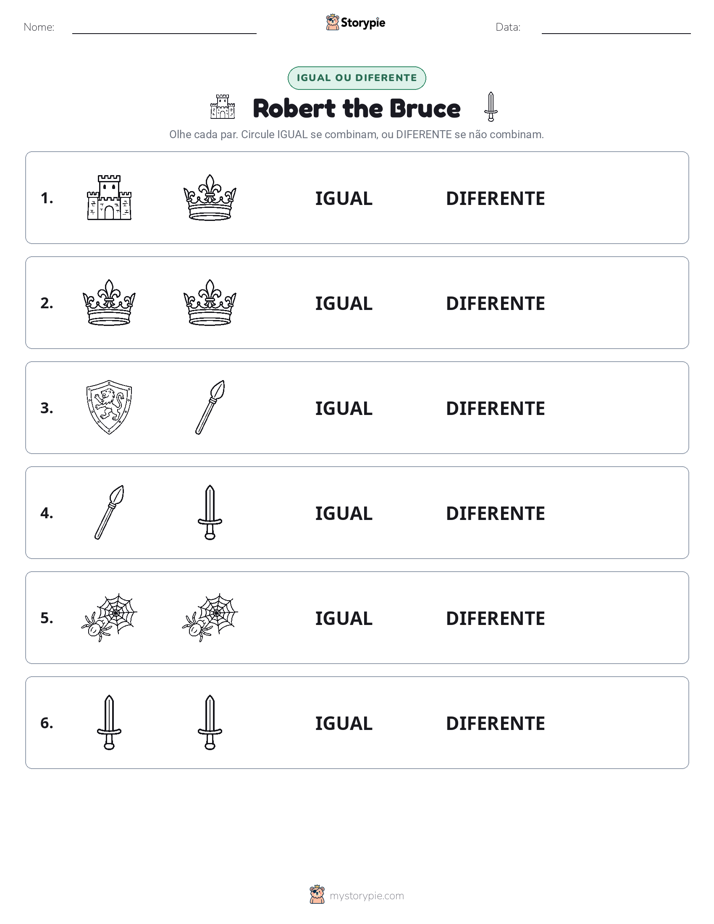Viewport: 714px width, 924px height.
Task: Click the right sword icon in row 6
Action: [210, 722]
